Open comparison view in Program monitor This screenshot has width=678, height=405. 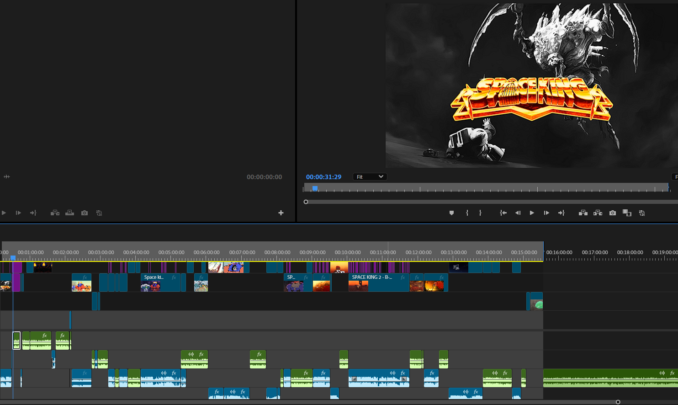click(627, 213)
